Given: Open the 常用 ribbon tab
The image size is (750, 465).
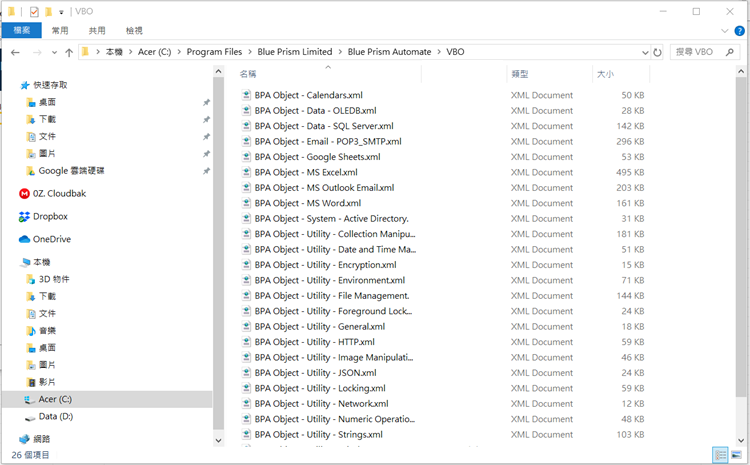Looking at the screenshot, I should (x=60, y=30).
